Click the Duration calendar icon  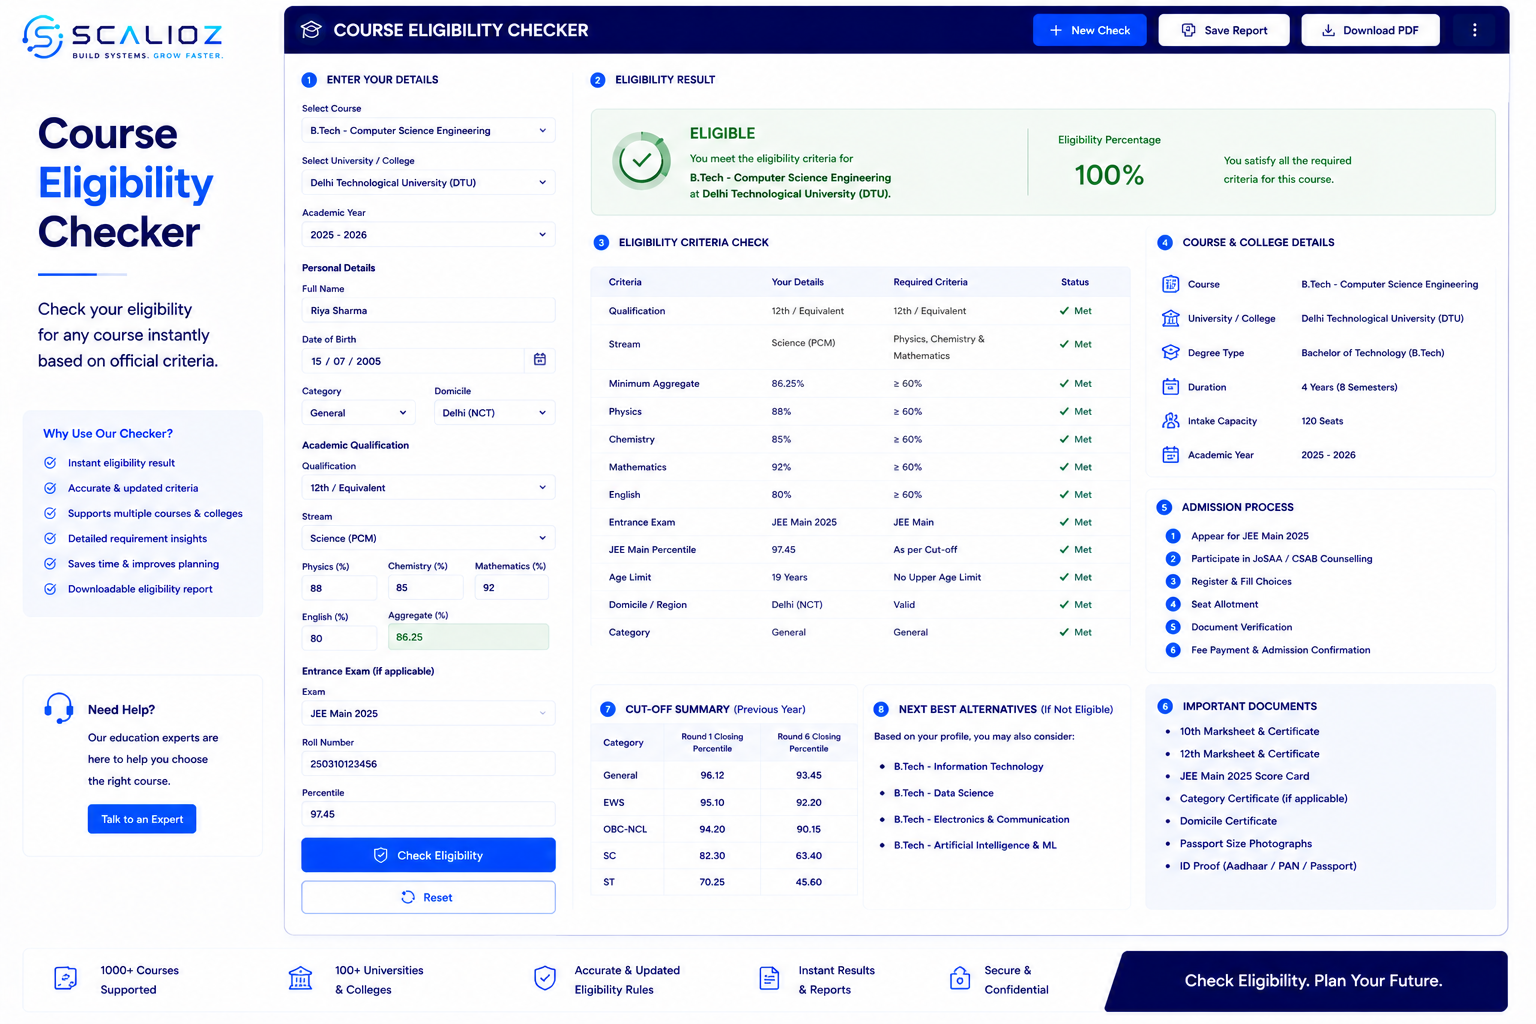[x=1170, y=387]
